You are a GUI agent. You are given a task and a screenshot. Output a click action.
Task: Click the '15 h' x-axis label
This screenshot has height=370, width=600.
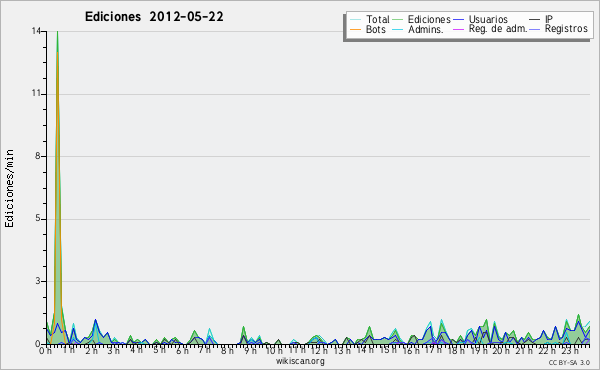click(388, 350)
